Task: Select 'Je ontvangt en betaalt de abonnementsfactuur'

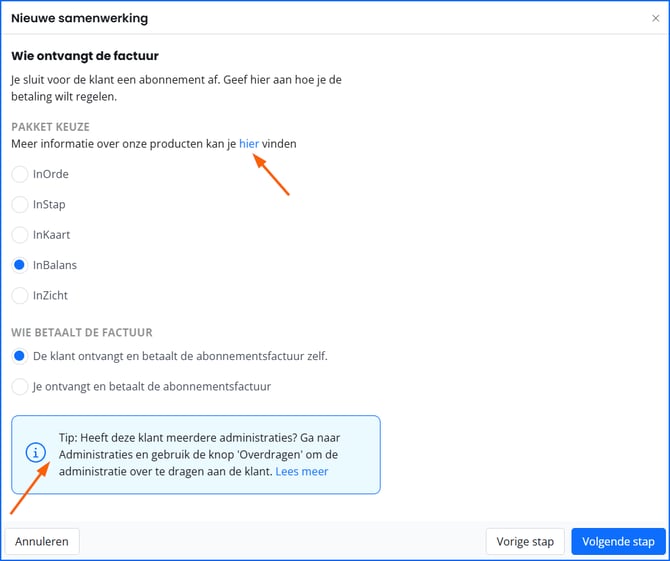Action: (20, 387)
